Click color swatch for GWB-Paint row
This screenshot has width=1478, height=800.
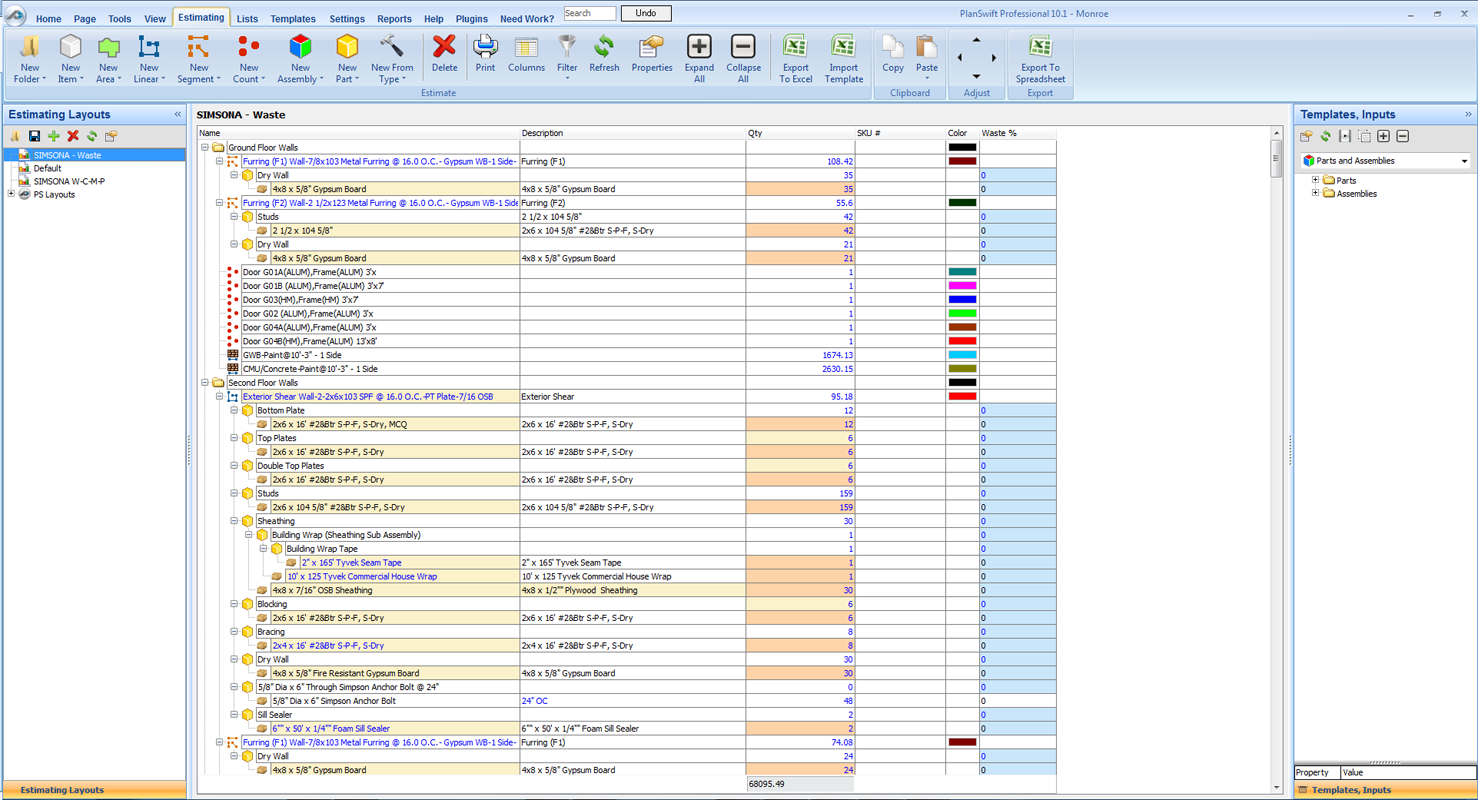962,355
